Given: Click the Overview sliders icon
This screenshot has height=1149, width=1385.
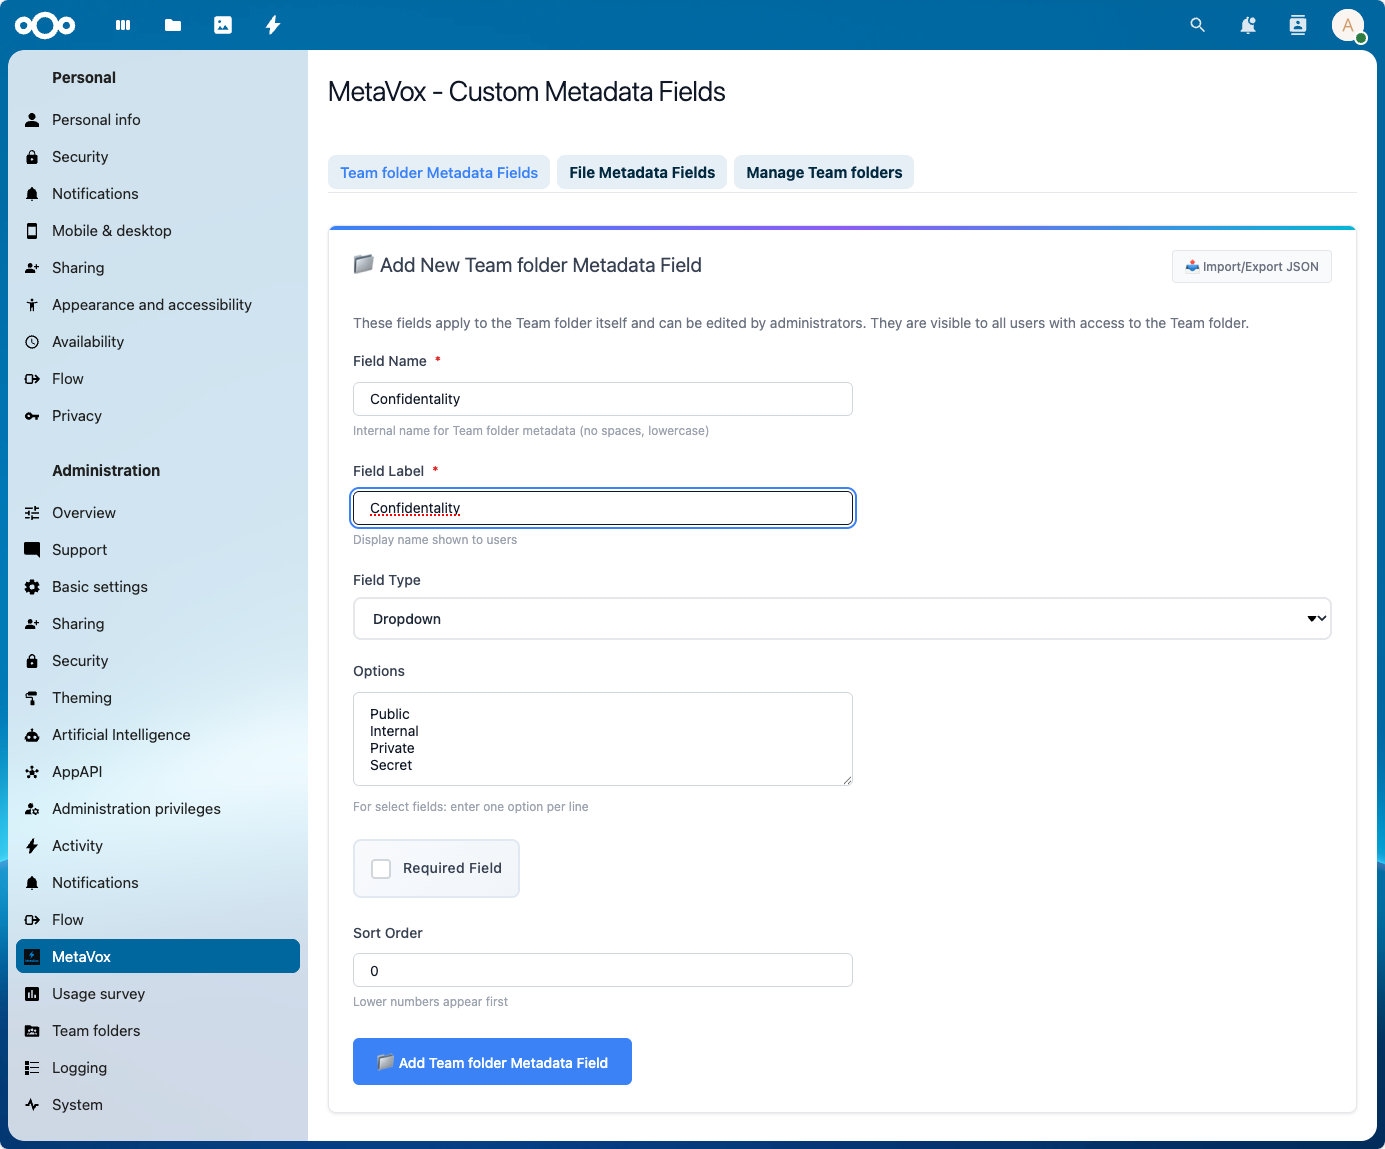Looking at the screenshot, I should (x=32, y=513).
